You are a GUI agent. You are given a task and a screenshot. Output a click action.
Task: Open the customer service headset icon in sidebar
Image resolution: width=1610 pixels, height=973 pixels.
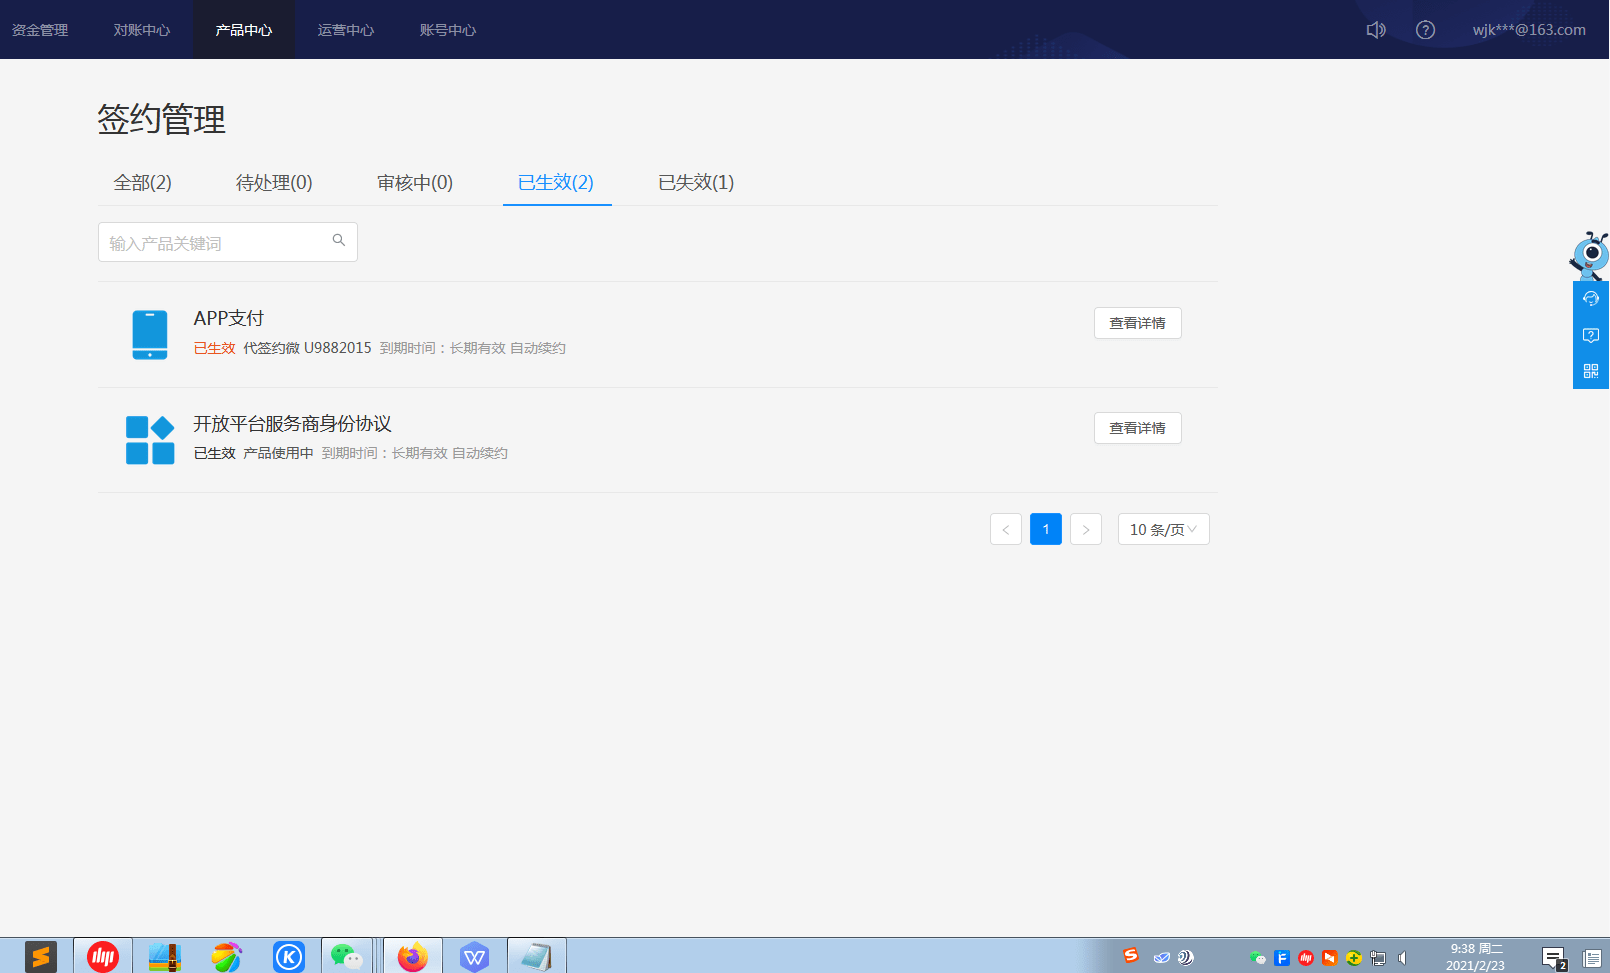coord(1591,298)
